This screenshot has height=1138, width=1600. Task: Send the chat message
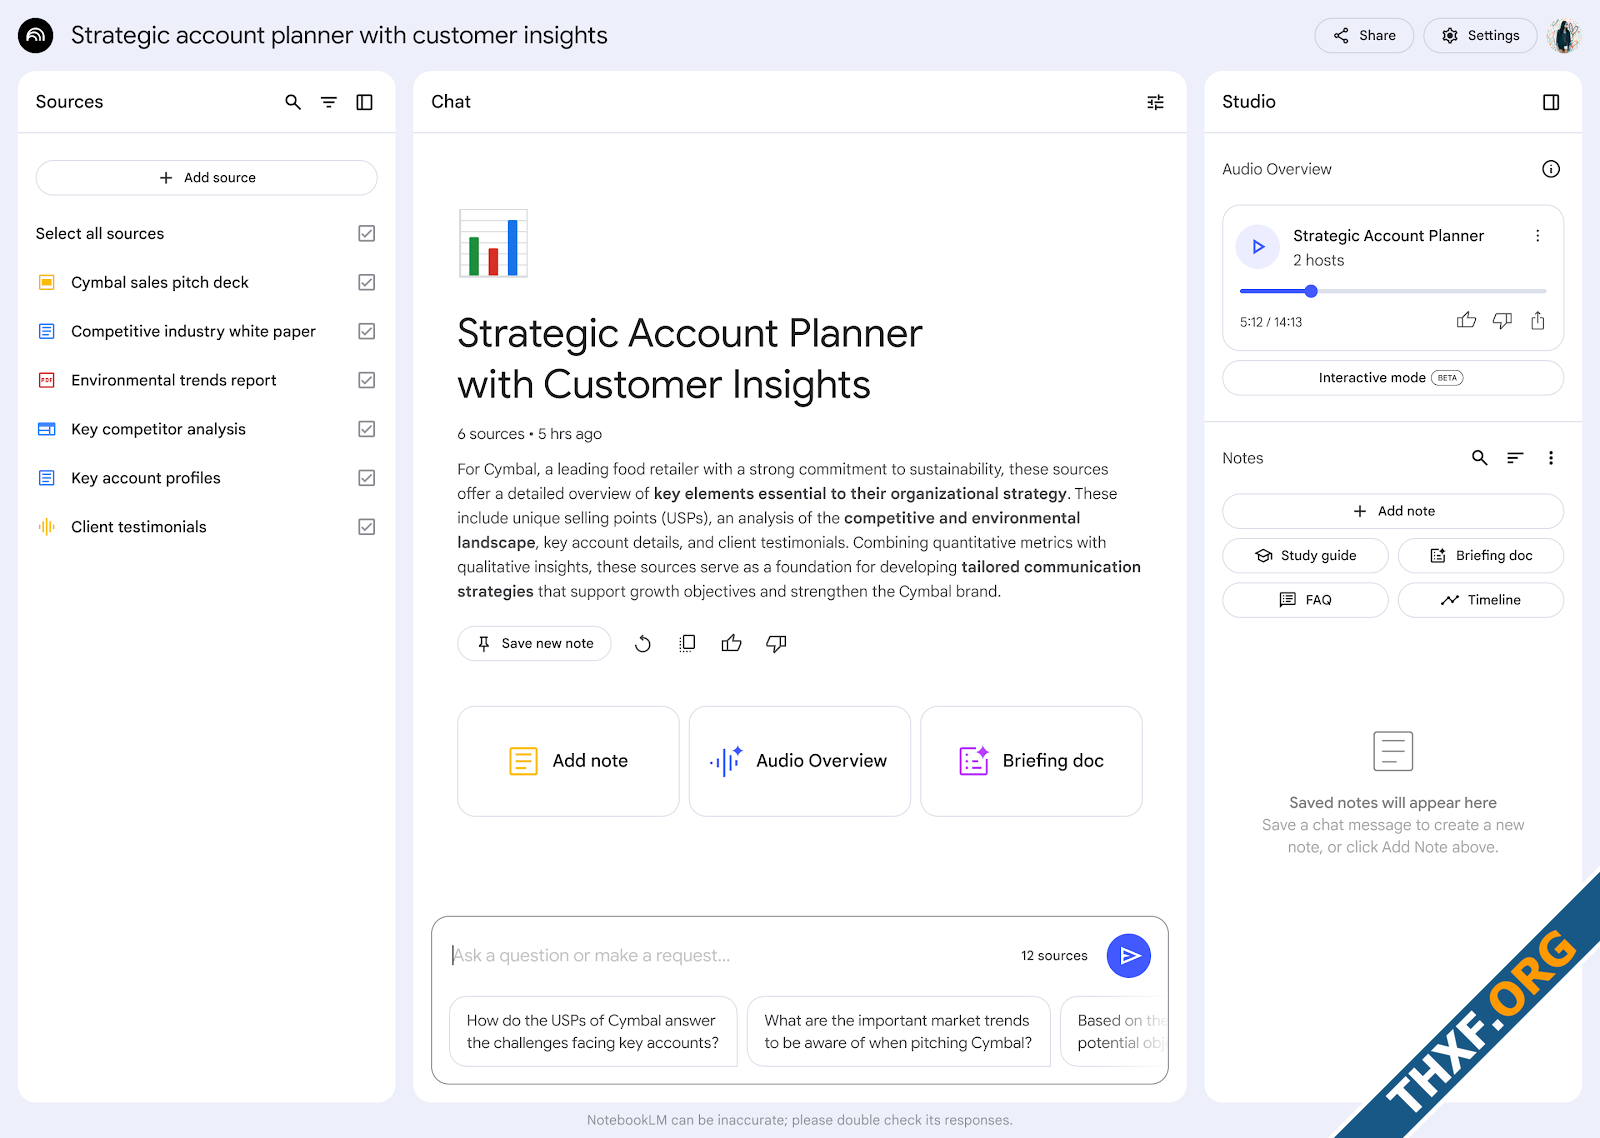1129,956
